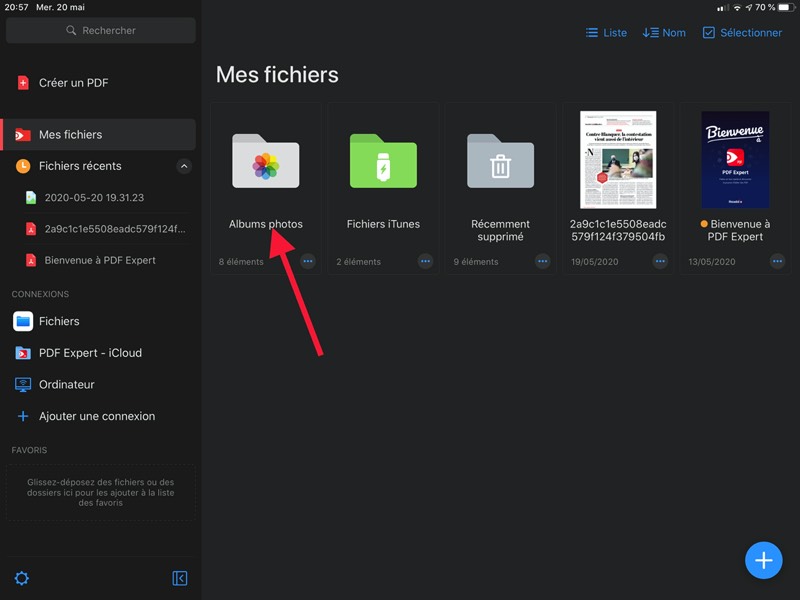
Task: Select Mes fichiers in the sidebar
Action: coord(70,134)
